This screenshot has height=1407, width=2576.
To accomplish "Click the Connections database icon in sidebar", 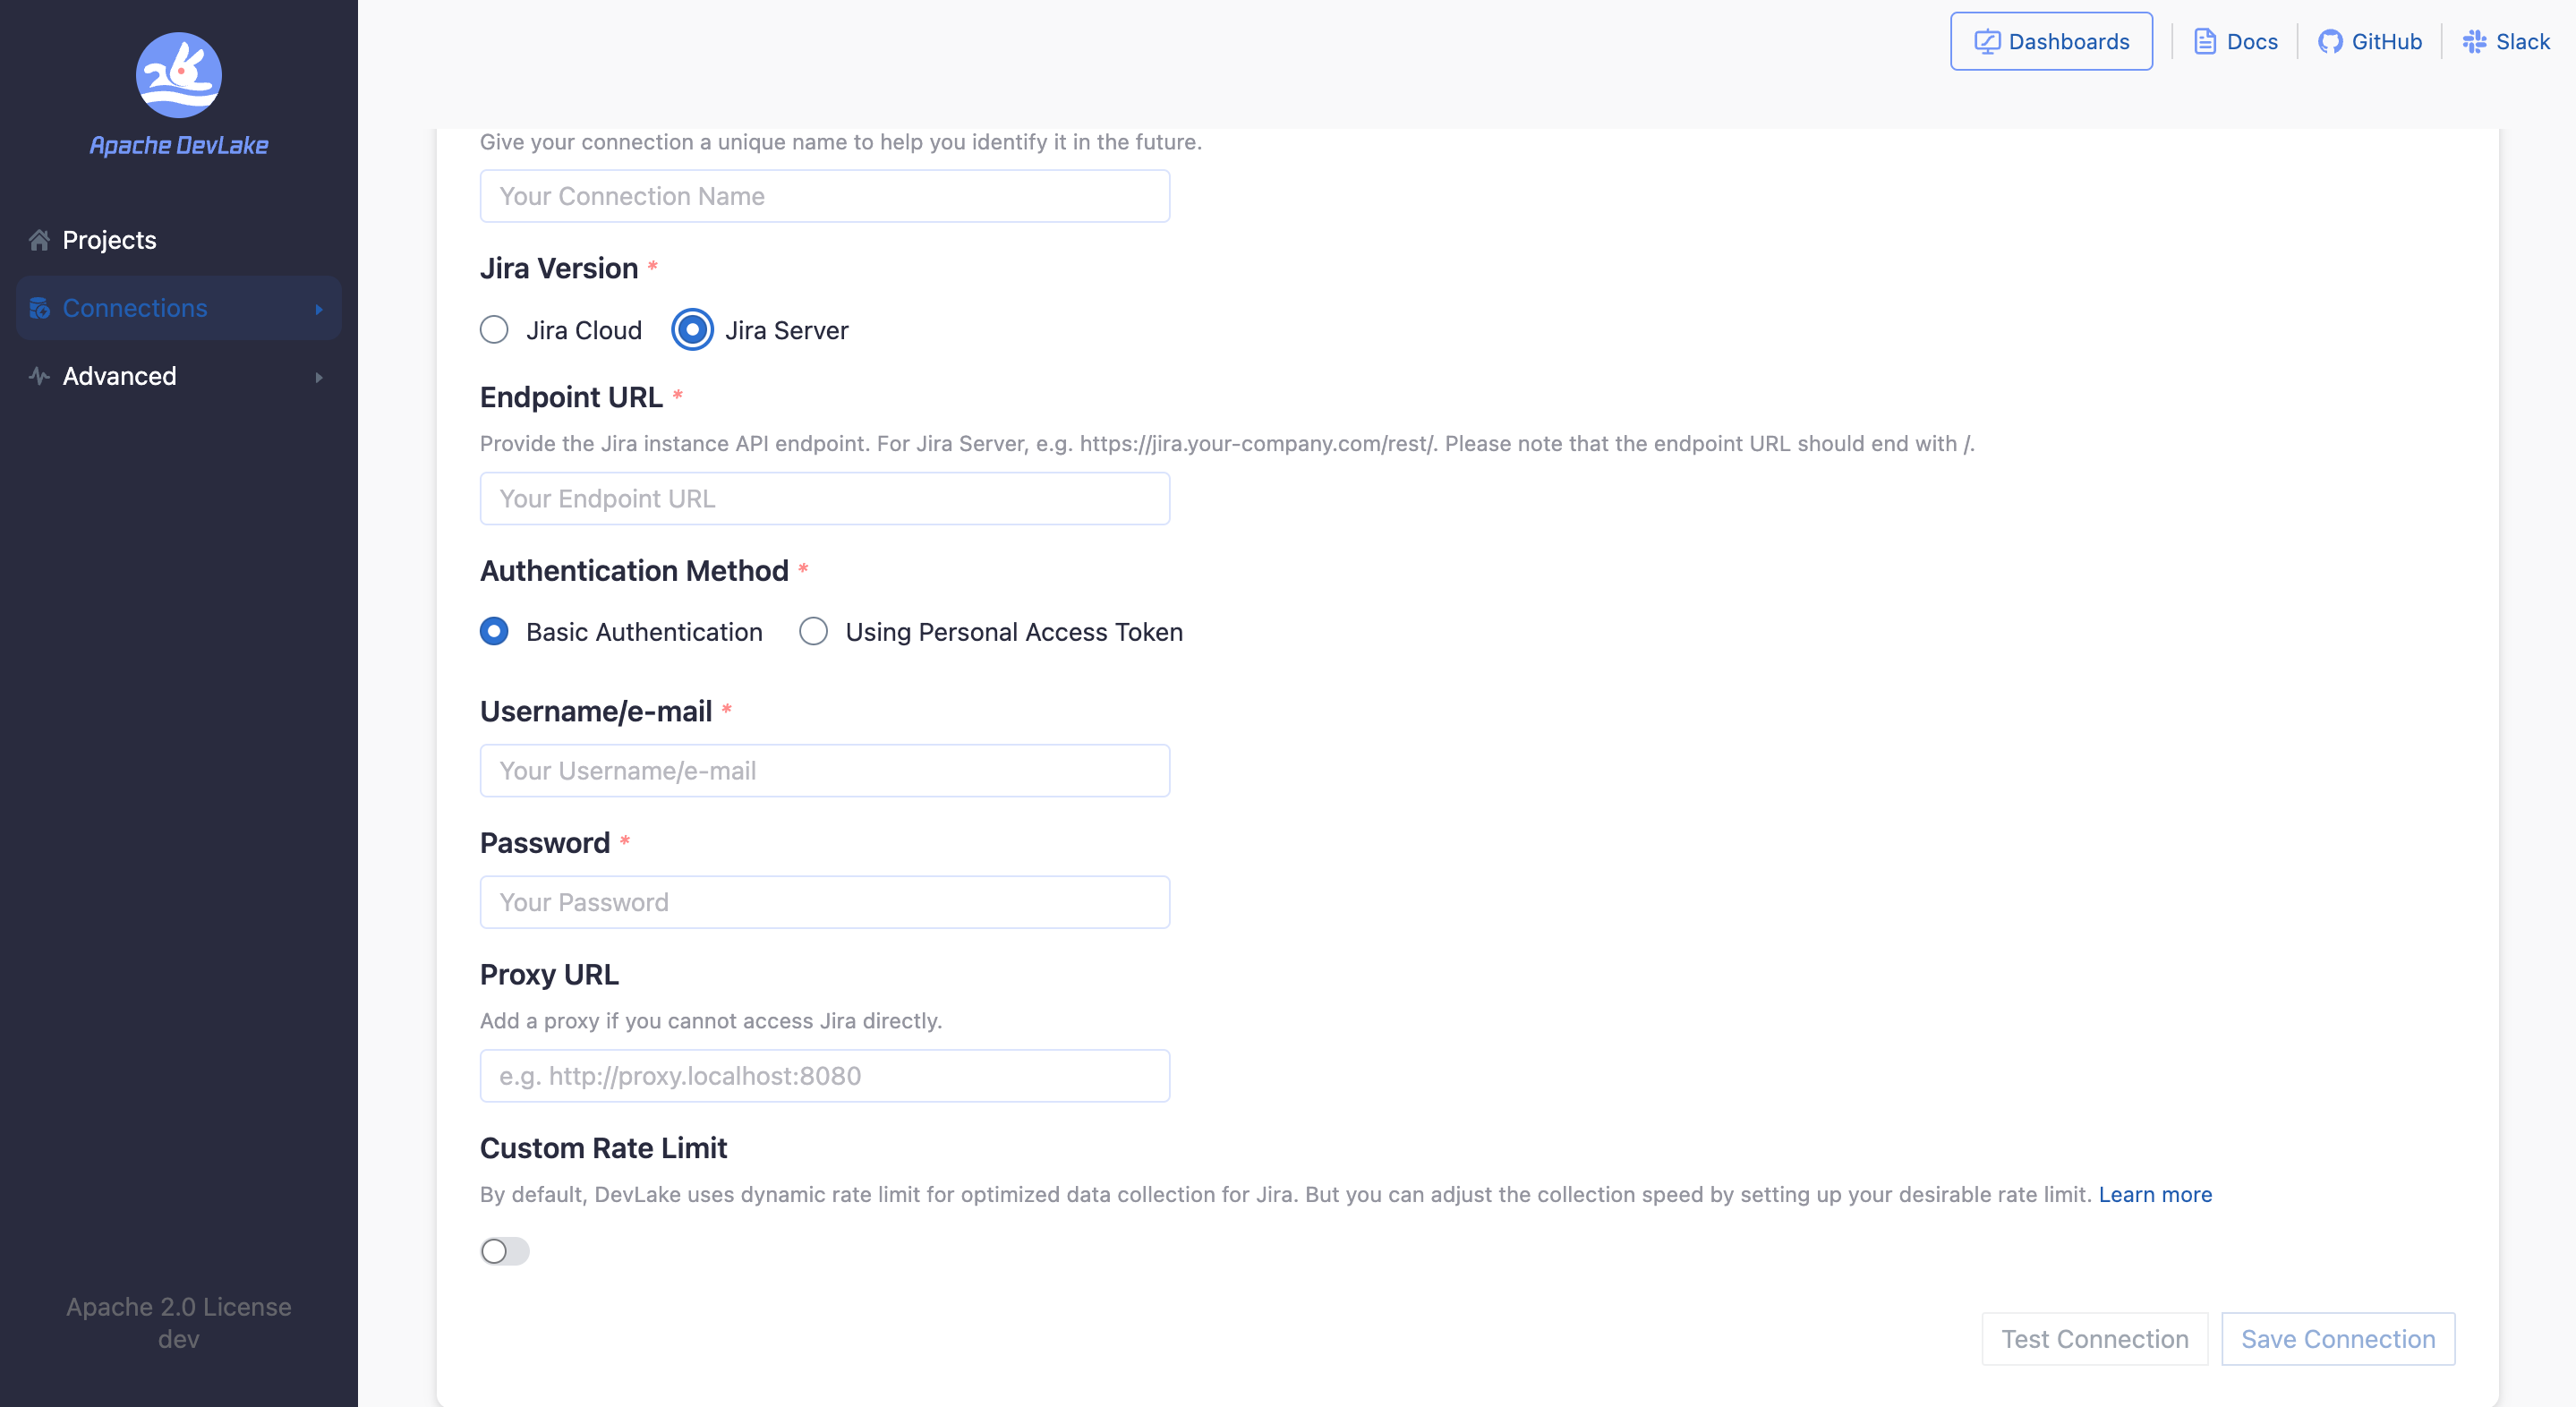I will 39,308.
